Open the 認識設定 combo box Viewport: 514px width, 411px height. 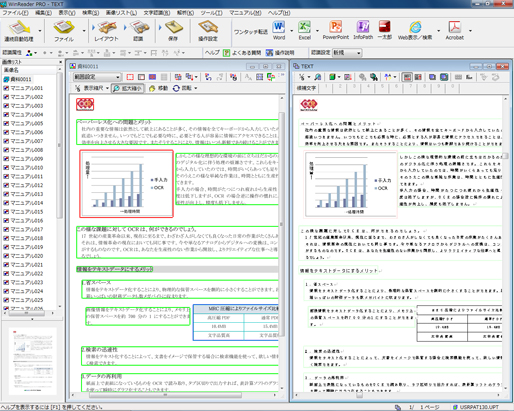tap(347, 53)
